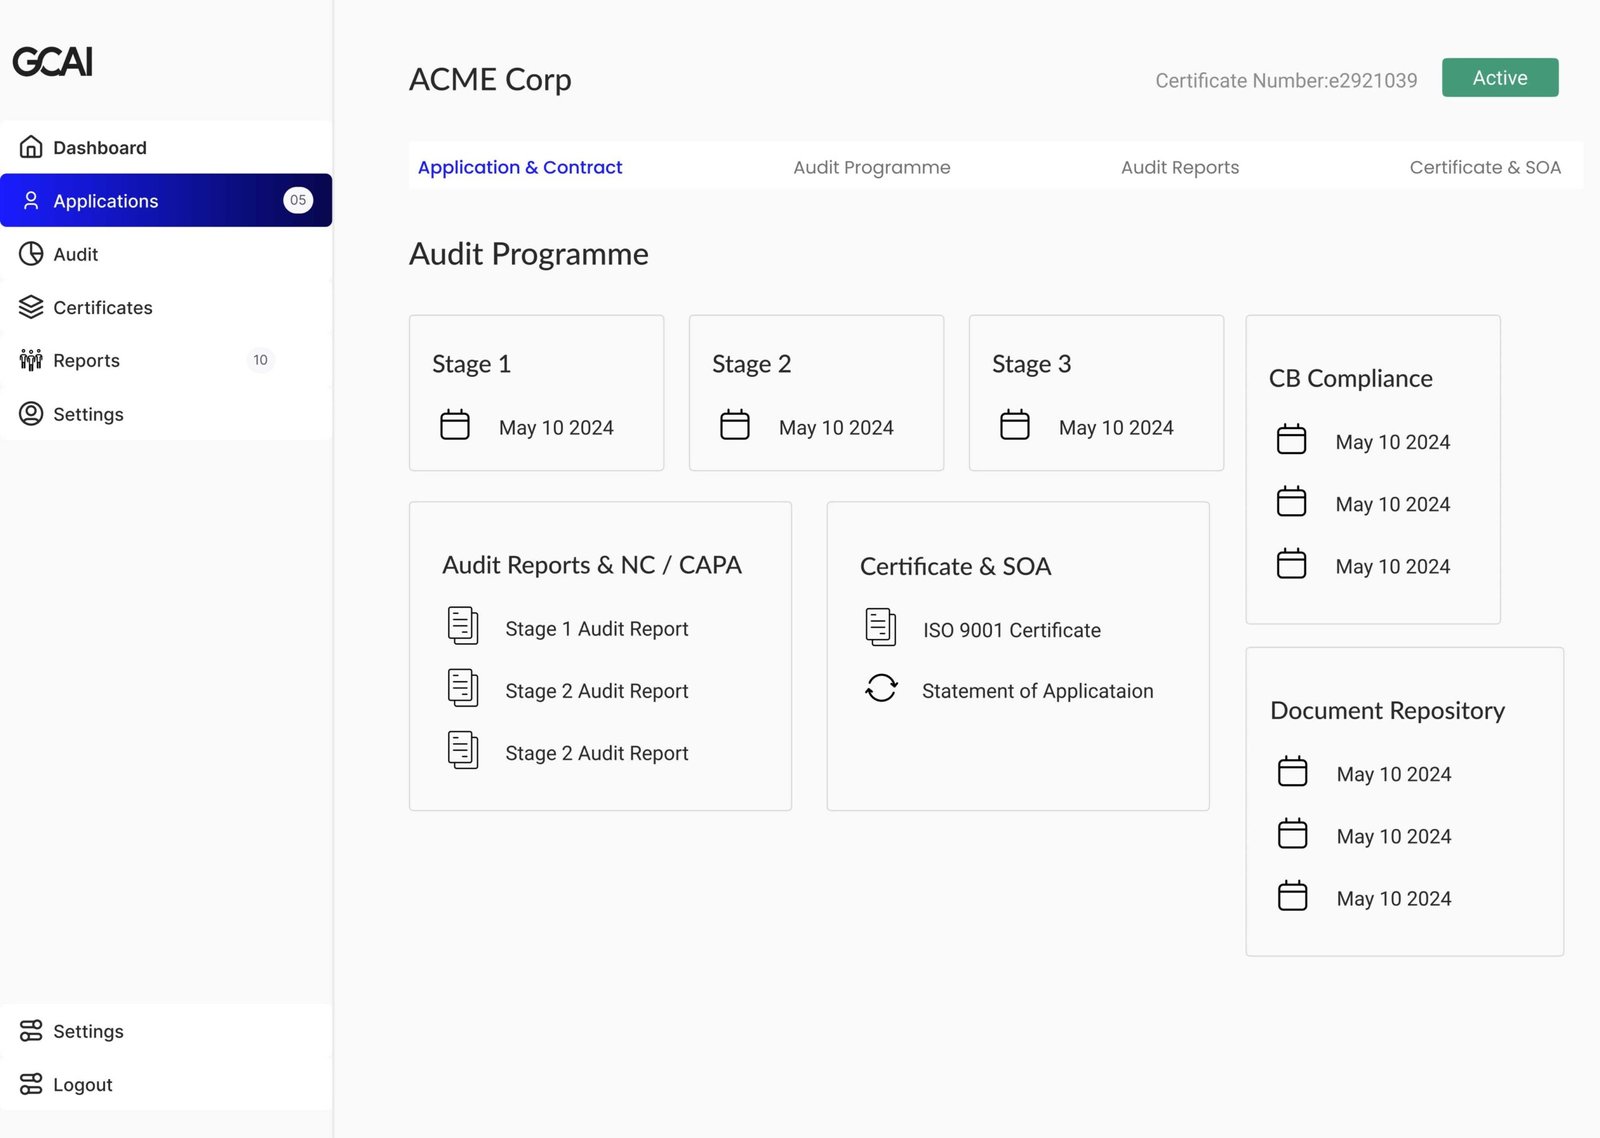Switch to the Audit Programme tab

[871, 167]
